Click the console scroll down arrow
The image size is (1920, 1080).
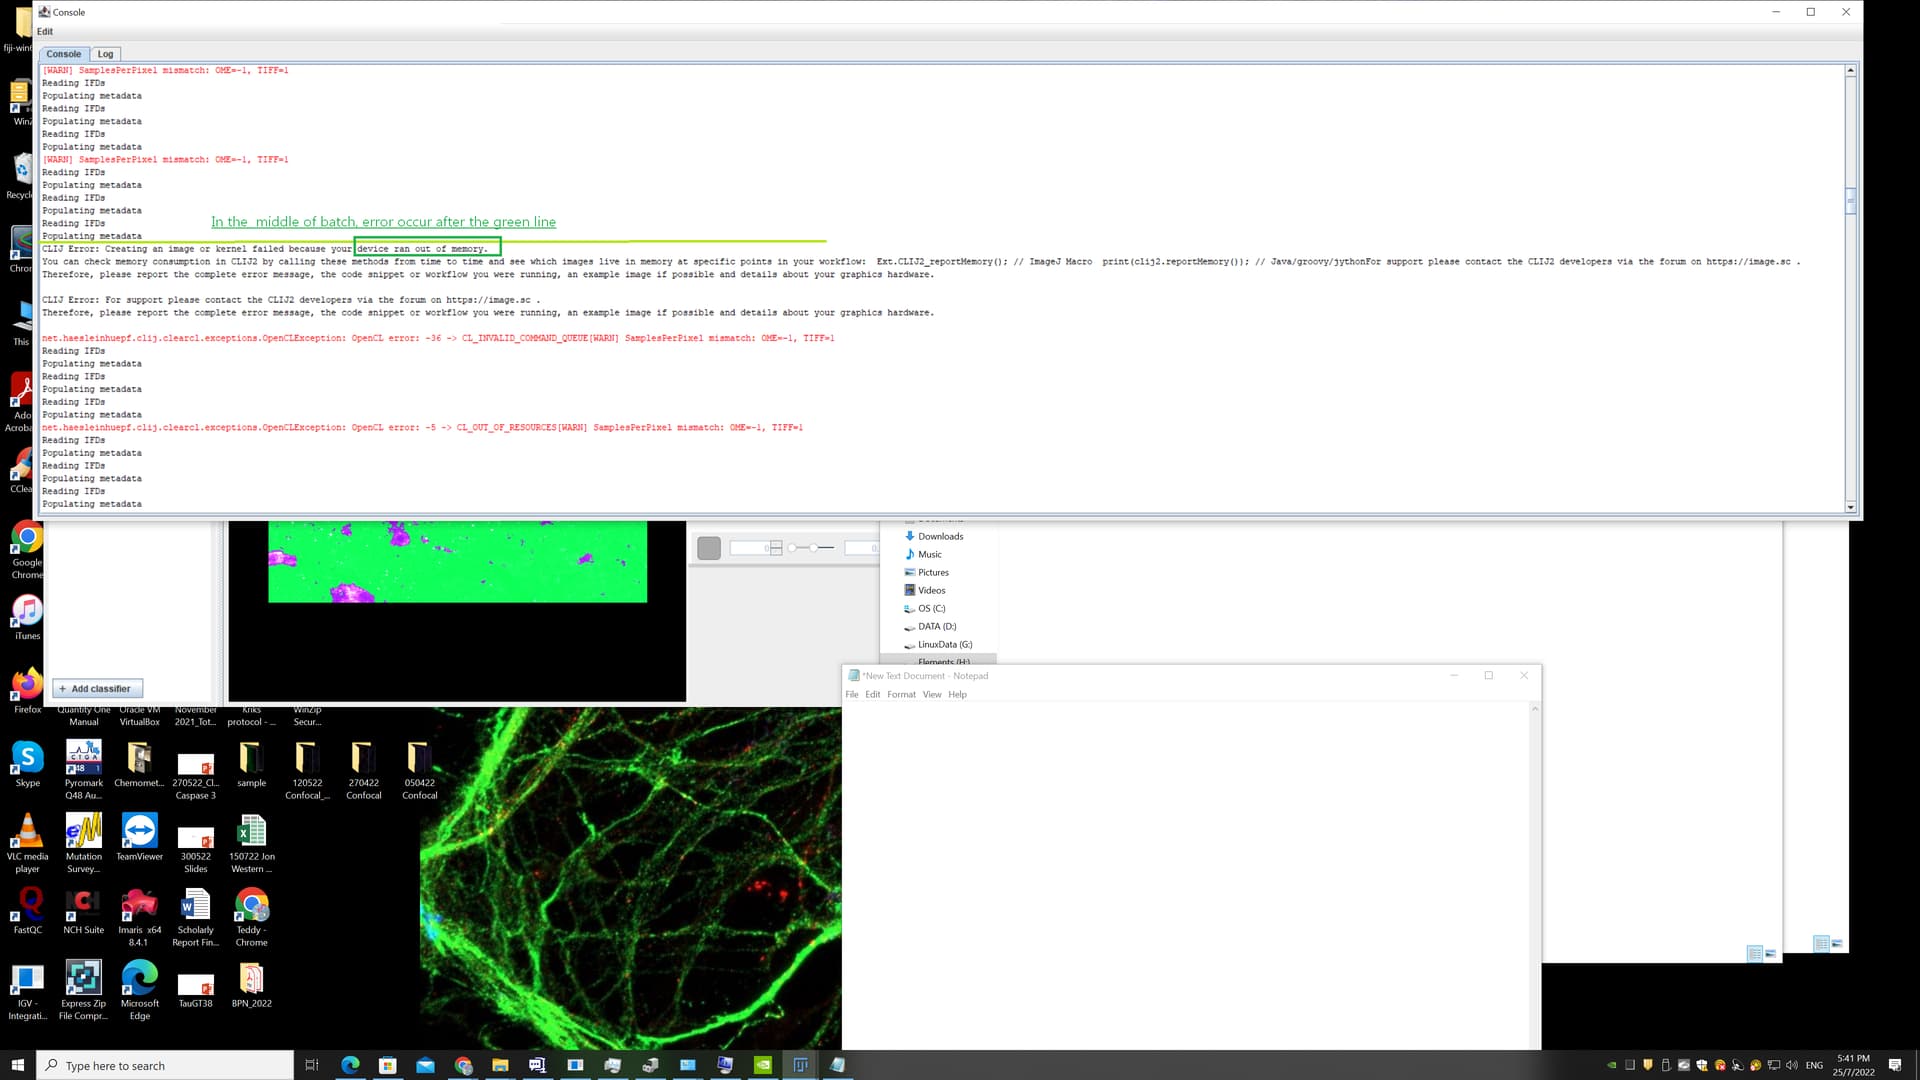pos(1850,507)
